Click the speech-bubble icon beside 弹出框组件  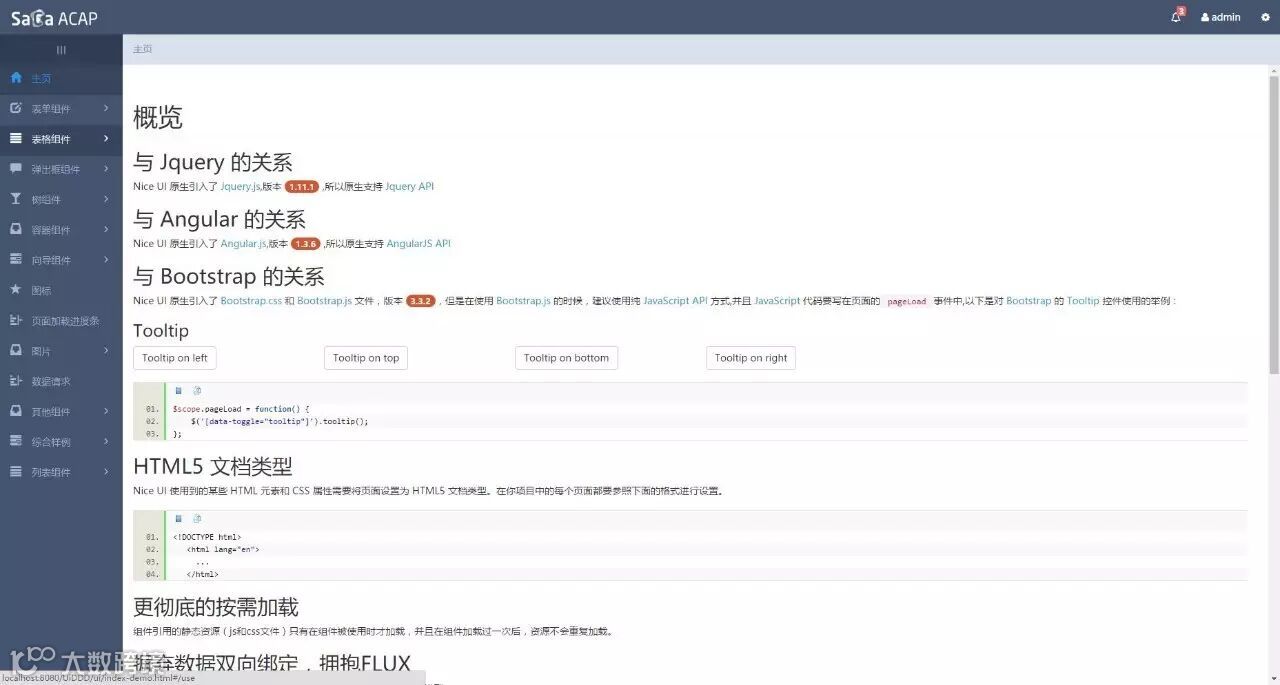[16, 169]
